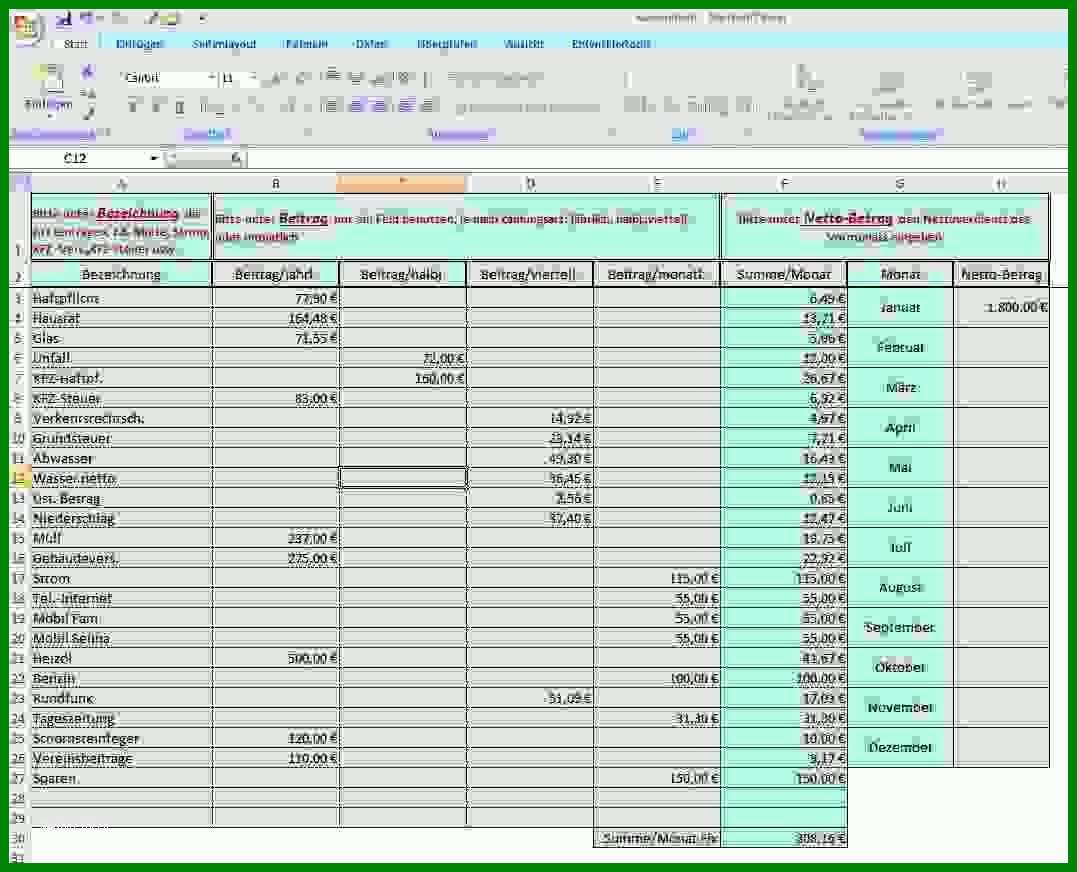
Task: Open the Start ribbon tab
Action: tap(76, 44)
